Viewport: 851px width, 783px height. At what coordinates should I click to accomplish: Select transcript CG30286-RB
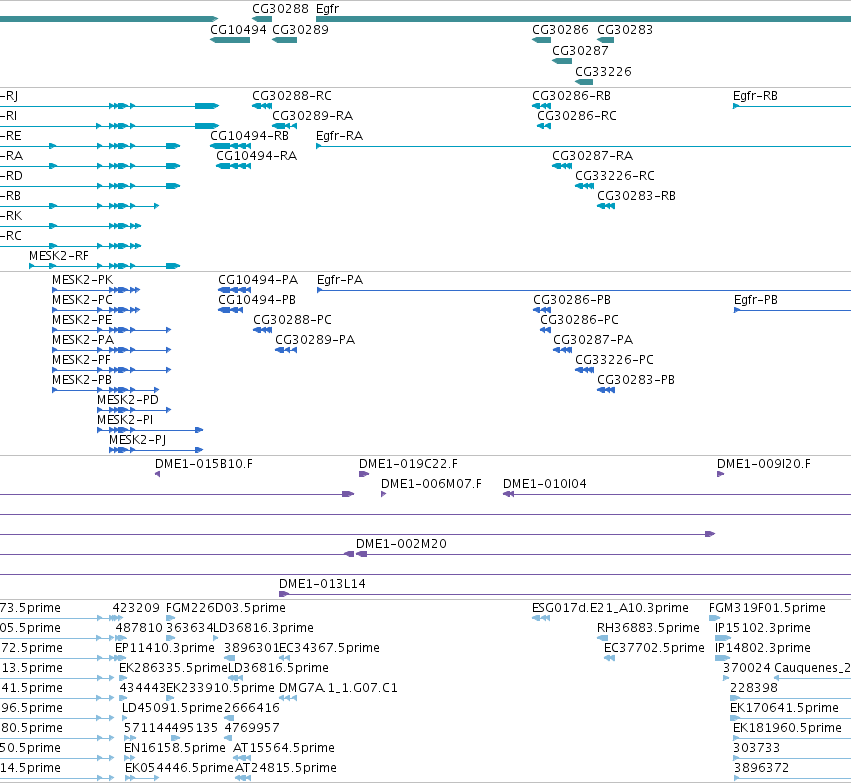(x=571, y=96)
